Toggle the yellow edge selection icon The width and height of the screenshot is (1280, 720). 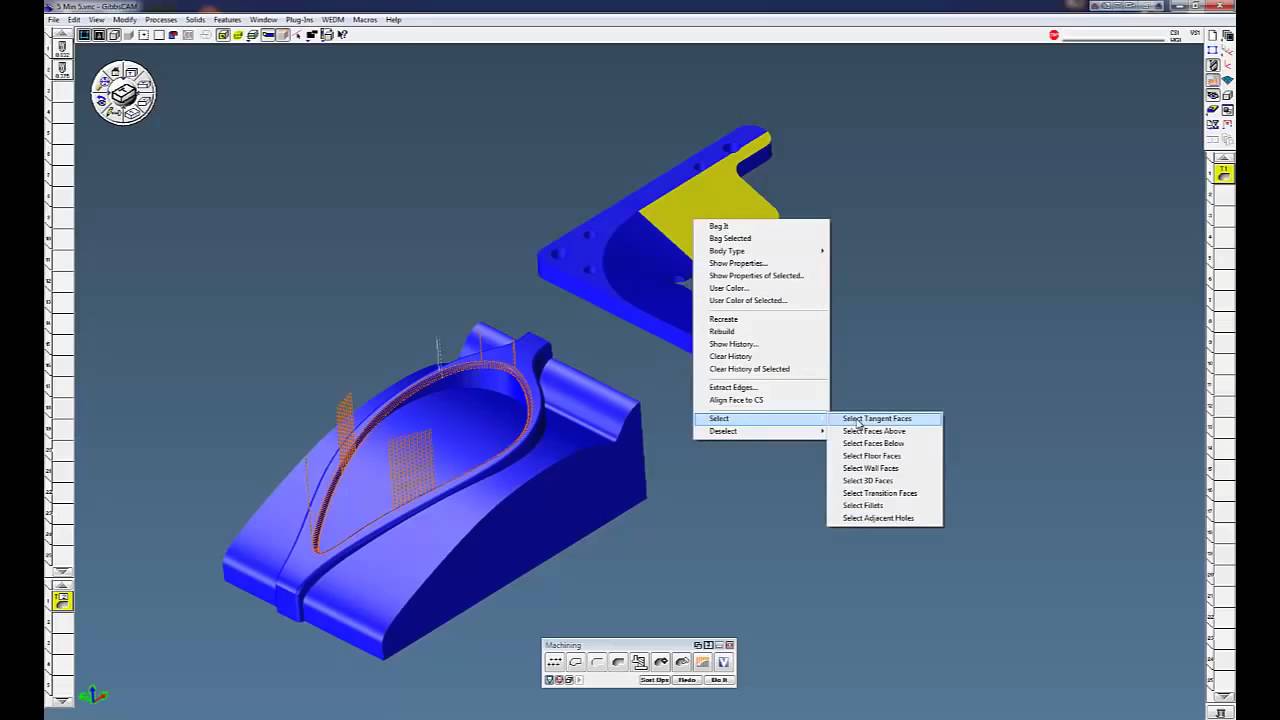pos(238,35)
